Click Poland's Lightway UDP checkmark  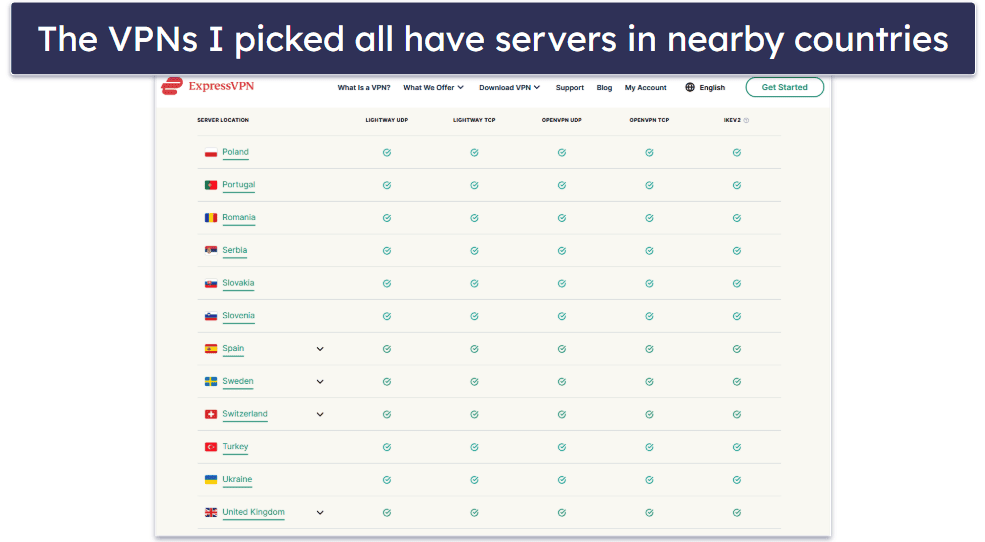coord(387,153)
